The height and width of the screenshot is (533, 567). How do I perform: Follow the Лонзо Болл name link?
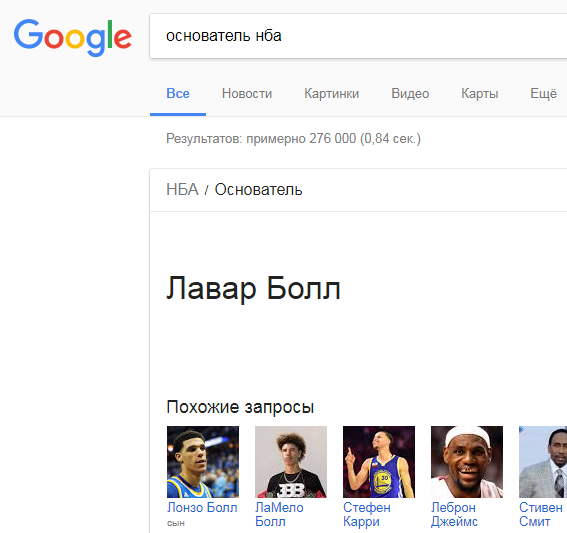click(202, 508)
